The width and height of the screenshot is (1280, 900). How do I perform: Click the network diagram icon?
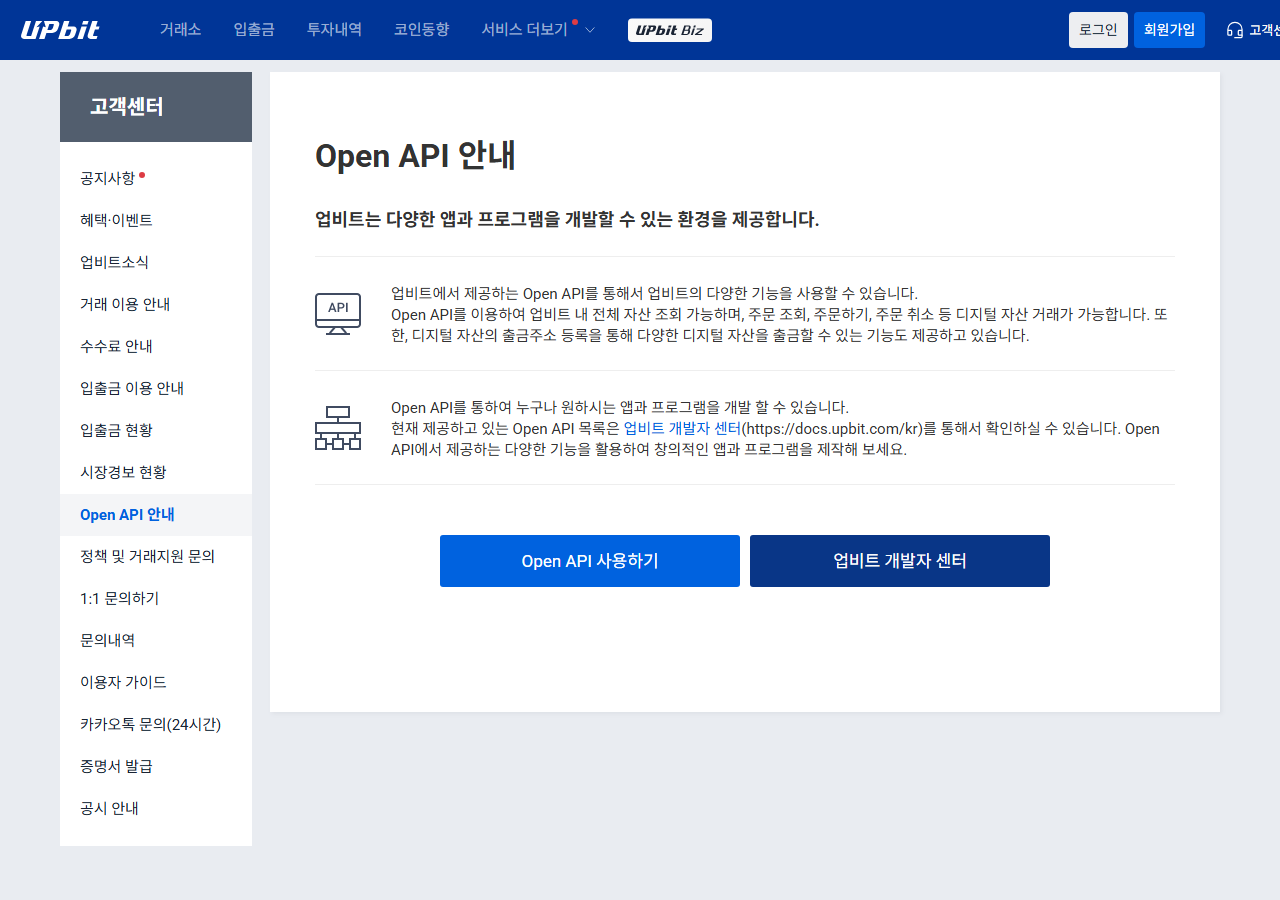click(x=338, y=428)
